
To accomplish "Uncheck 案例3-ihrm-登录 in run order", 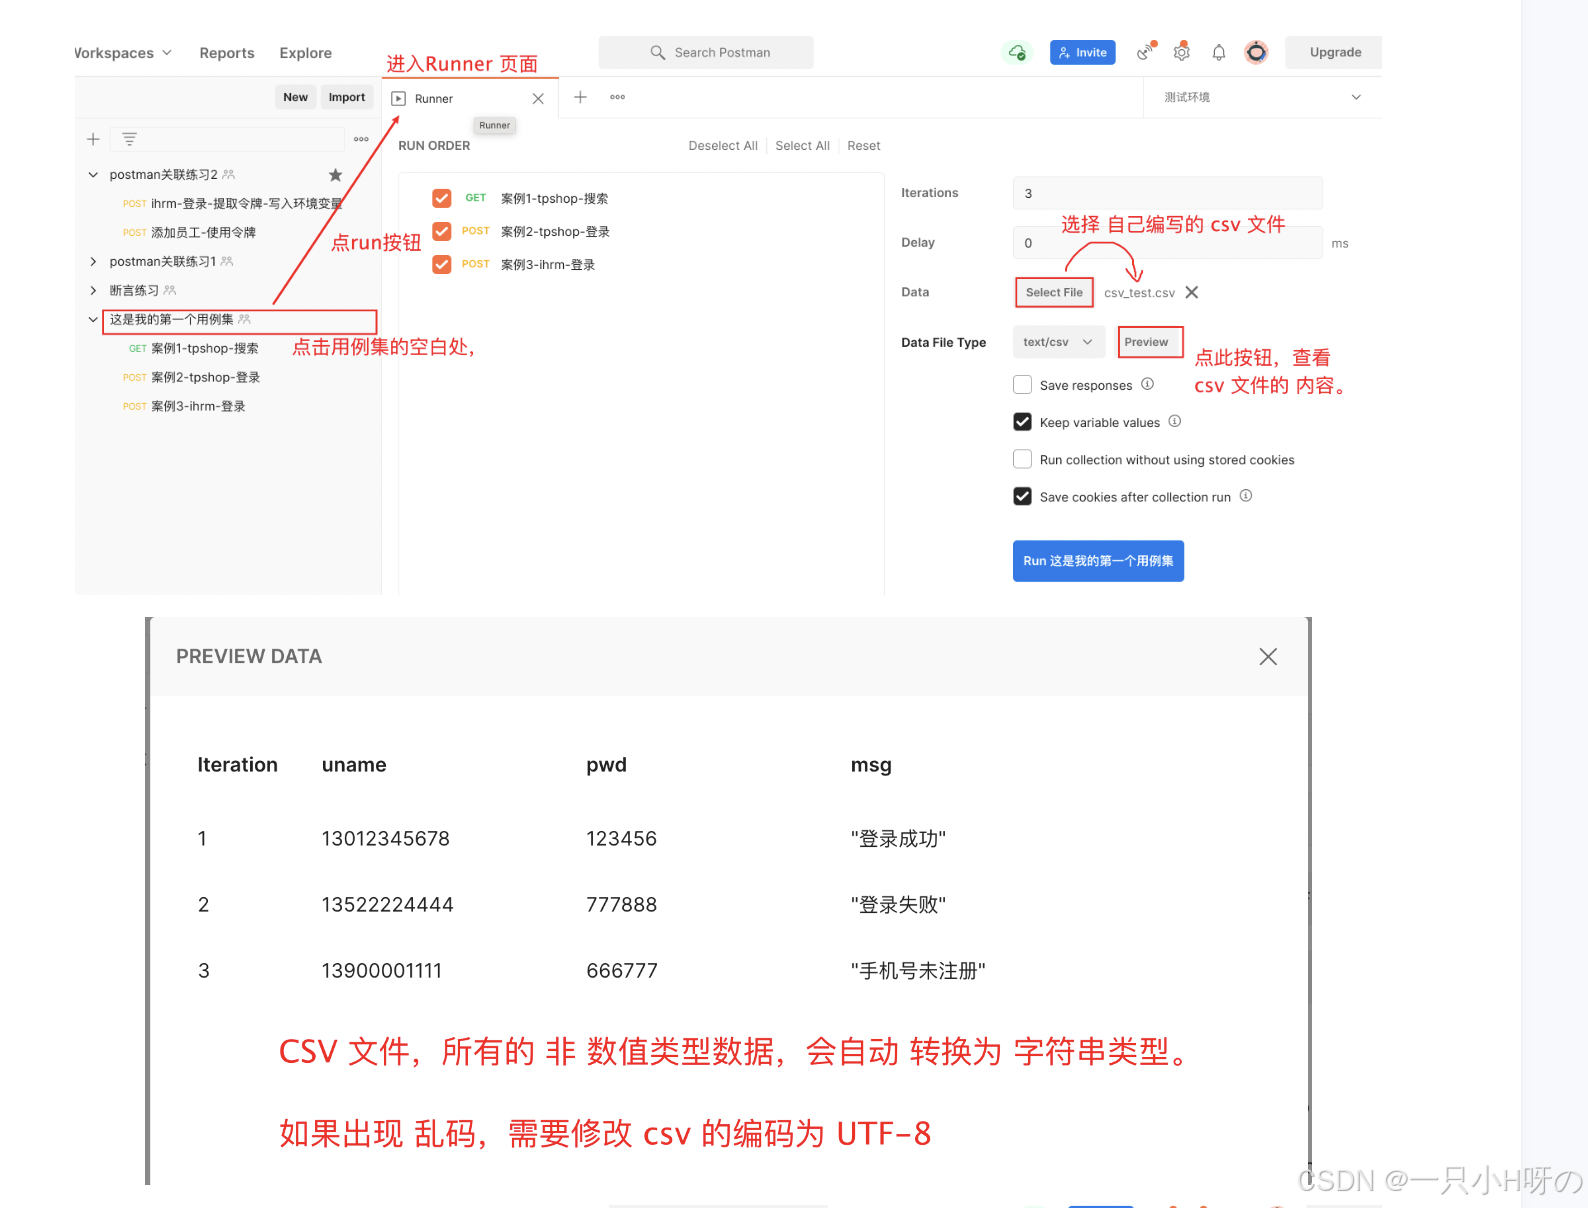I will coord(442,264).
